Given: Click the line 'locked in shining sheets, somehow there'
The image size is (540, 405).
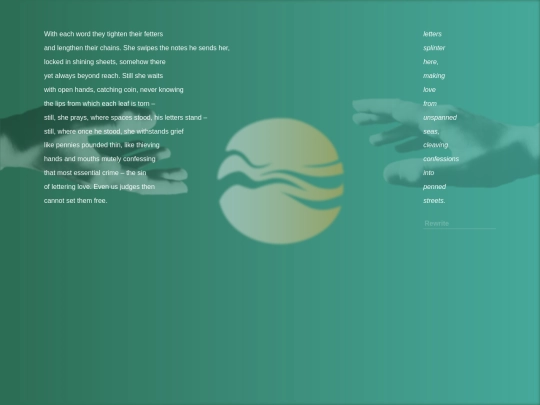Looking at the screenshot, I should pyautogui.click(x=105, y=62).
